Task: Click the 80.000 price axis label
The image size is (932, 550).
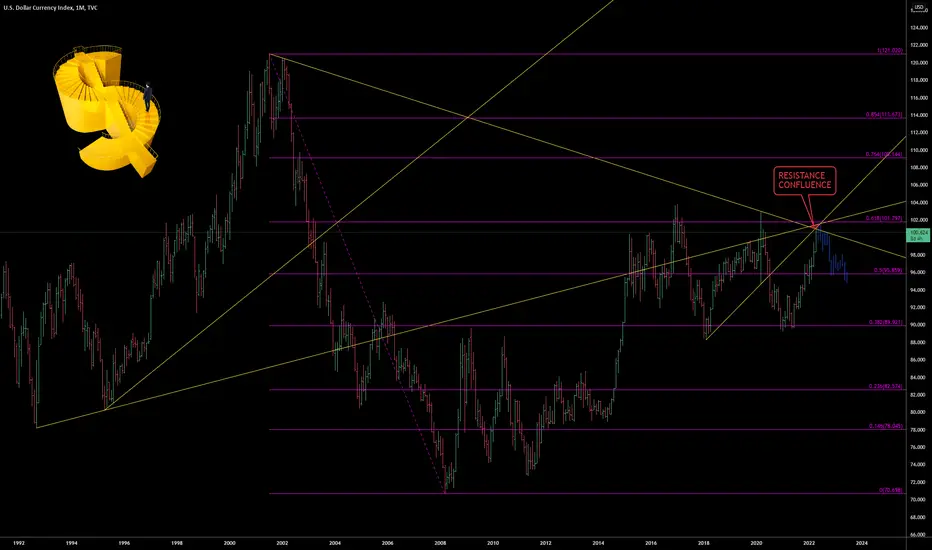Action: [x=918, y=412]
